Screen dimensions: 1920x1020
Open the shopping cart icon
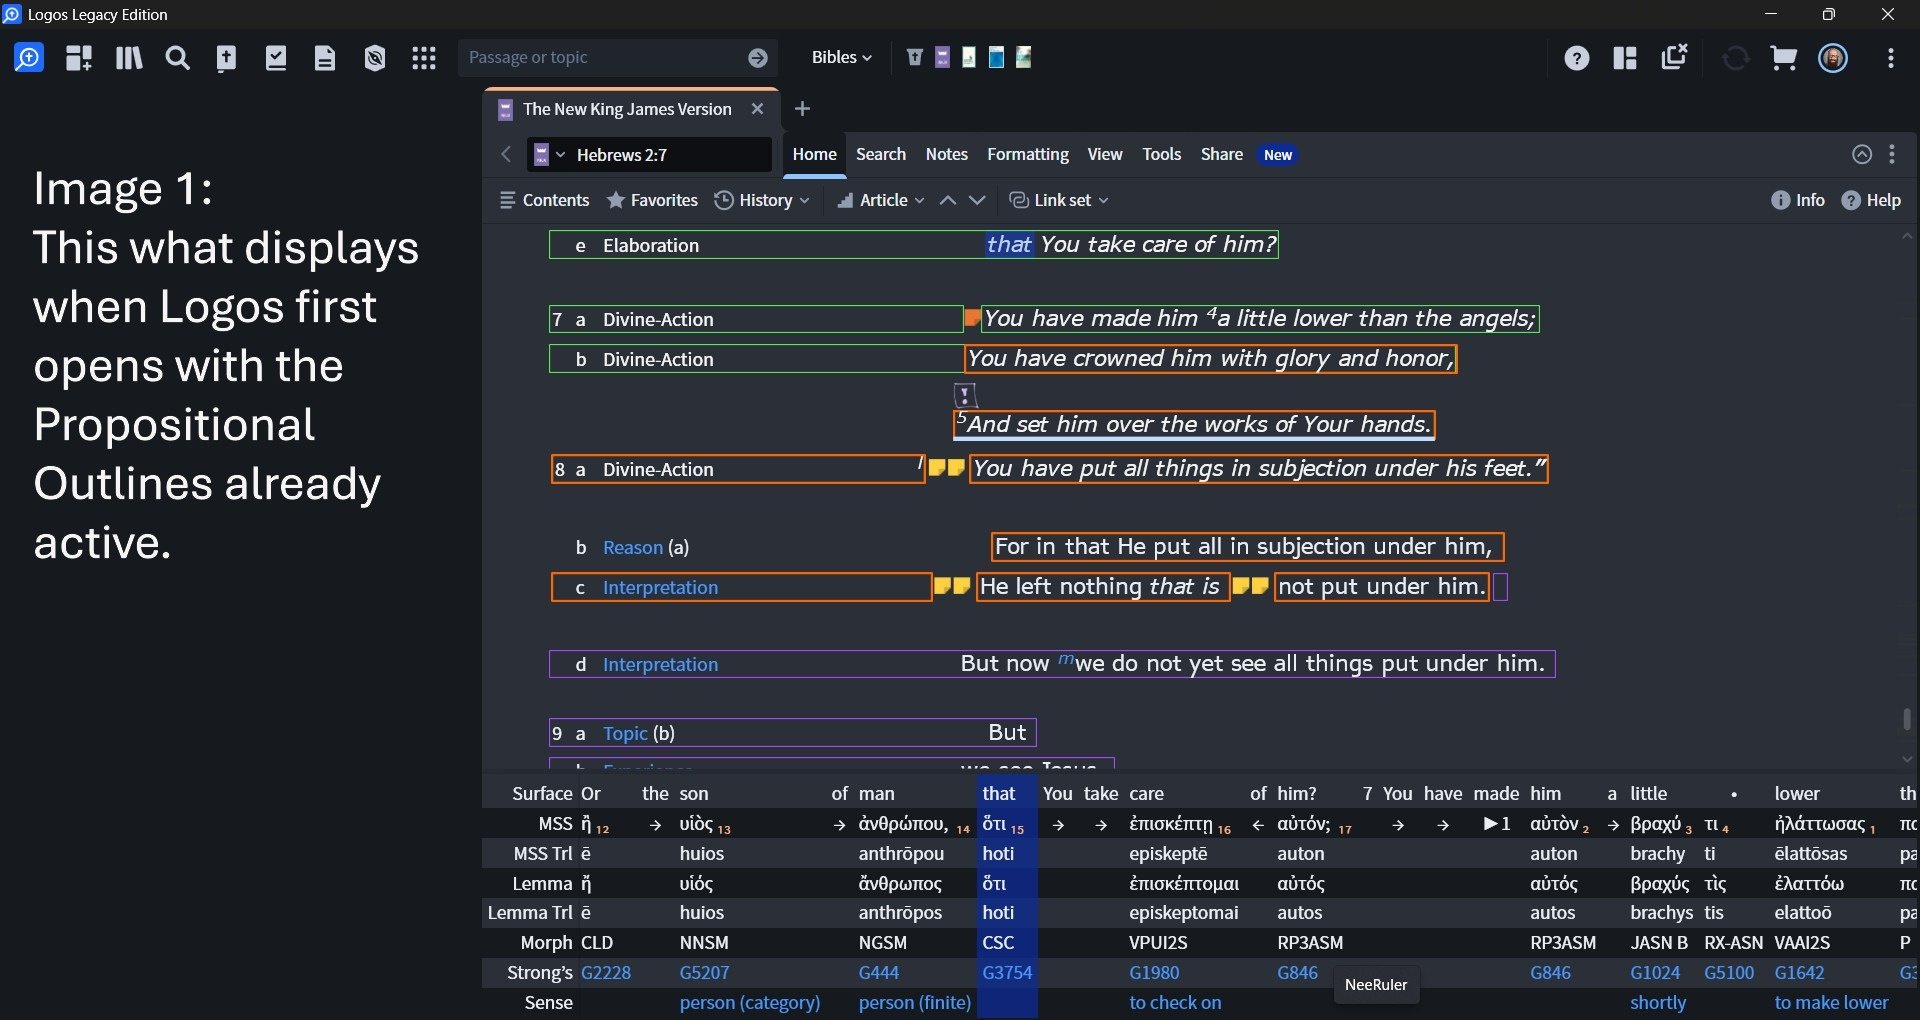click(x=1784, y=58)
